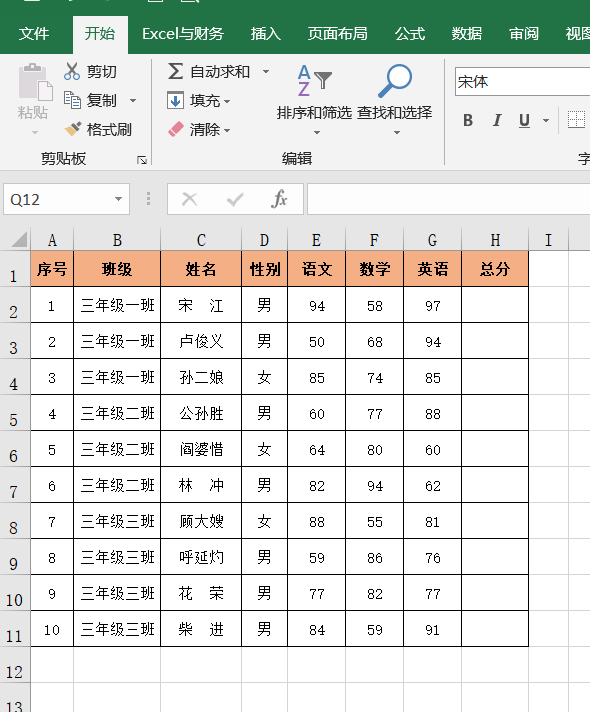Select column C header
Image resolution: width=590 pixels, height=712 pixels.
point(201,239)
